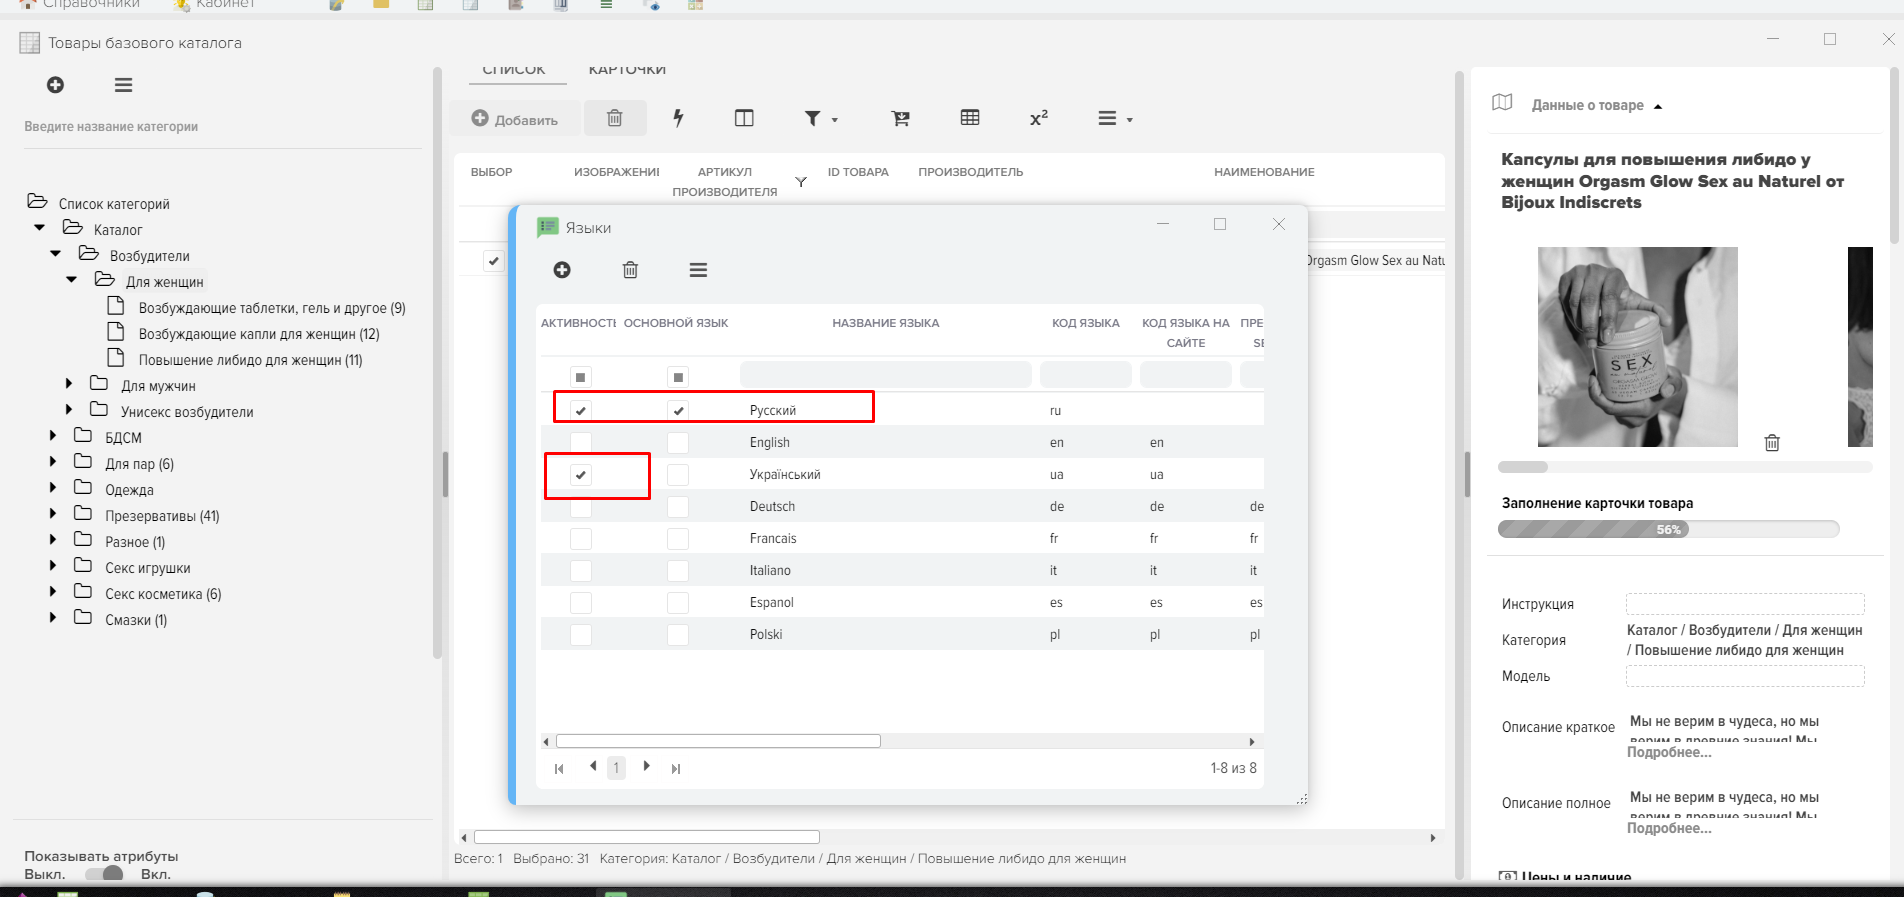This screenshot has height=897, width=1904.
Task: Switch to the Список tab
Action: point(514,70)
